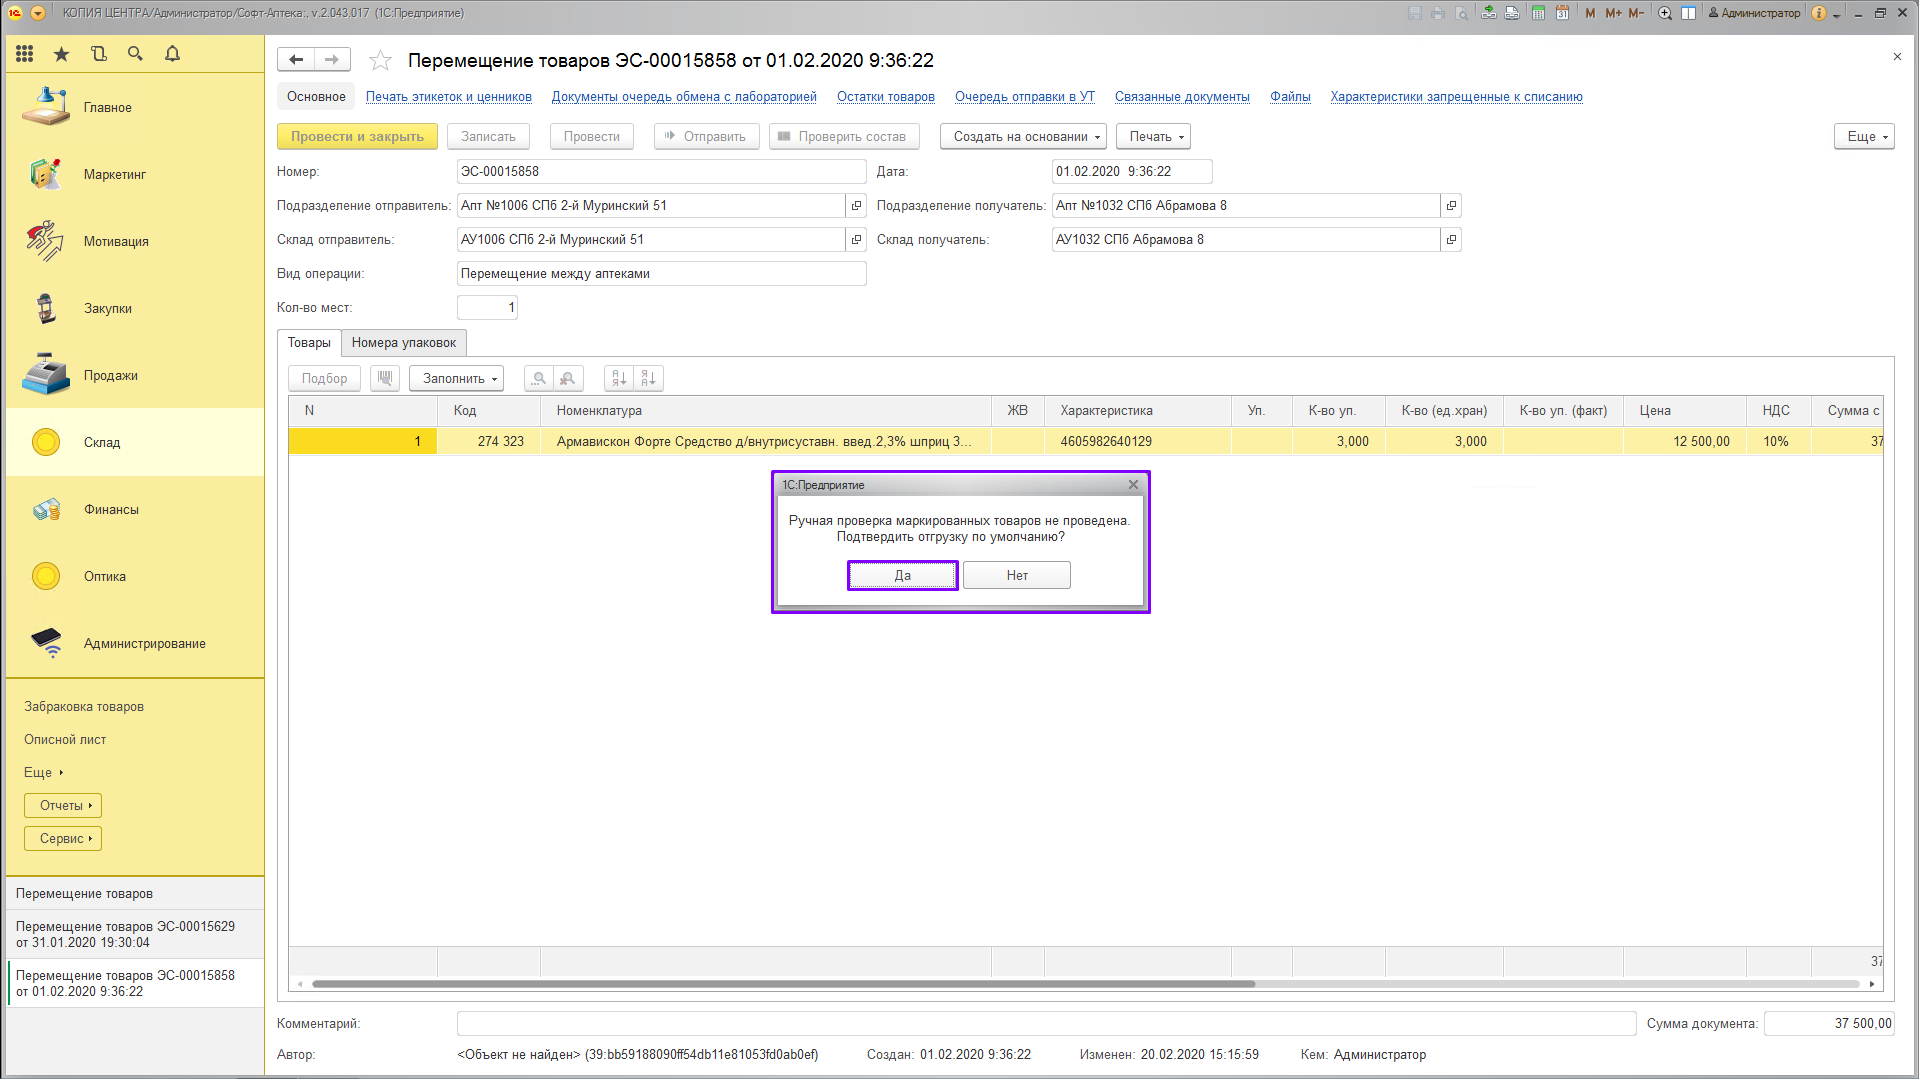
Task: Open notifications bell icon
Action: (172, 54)
